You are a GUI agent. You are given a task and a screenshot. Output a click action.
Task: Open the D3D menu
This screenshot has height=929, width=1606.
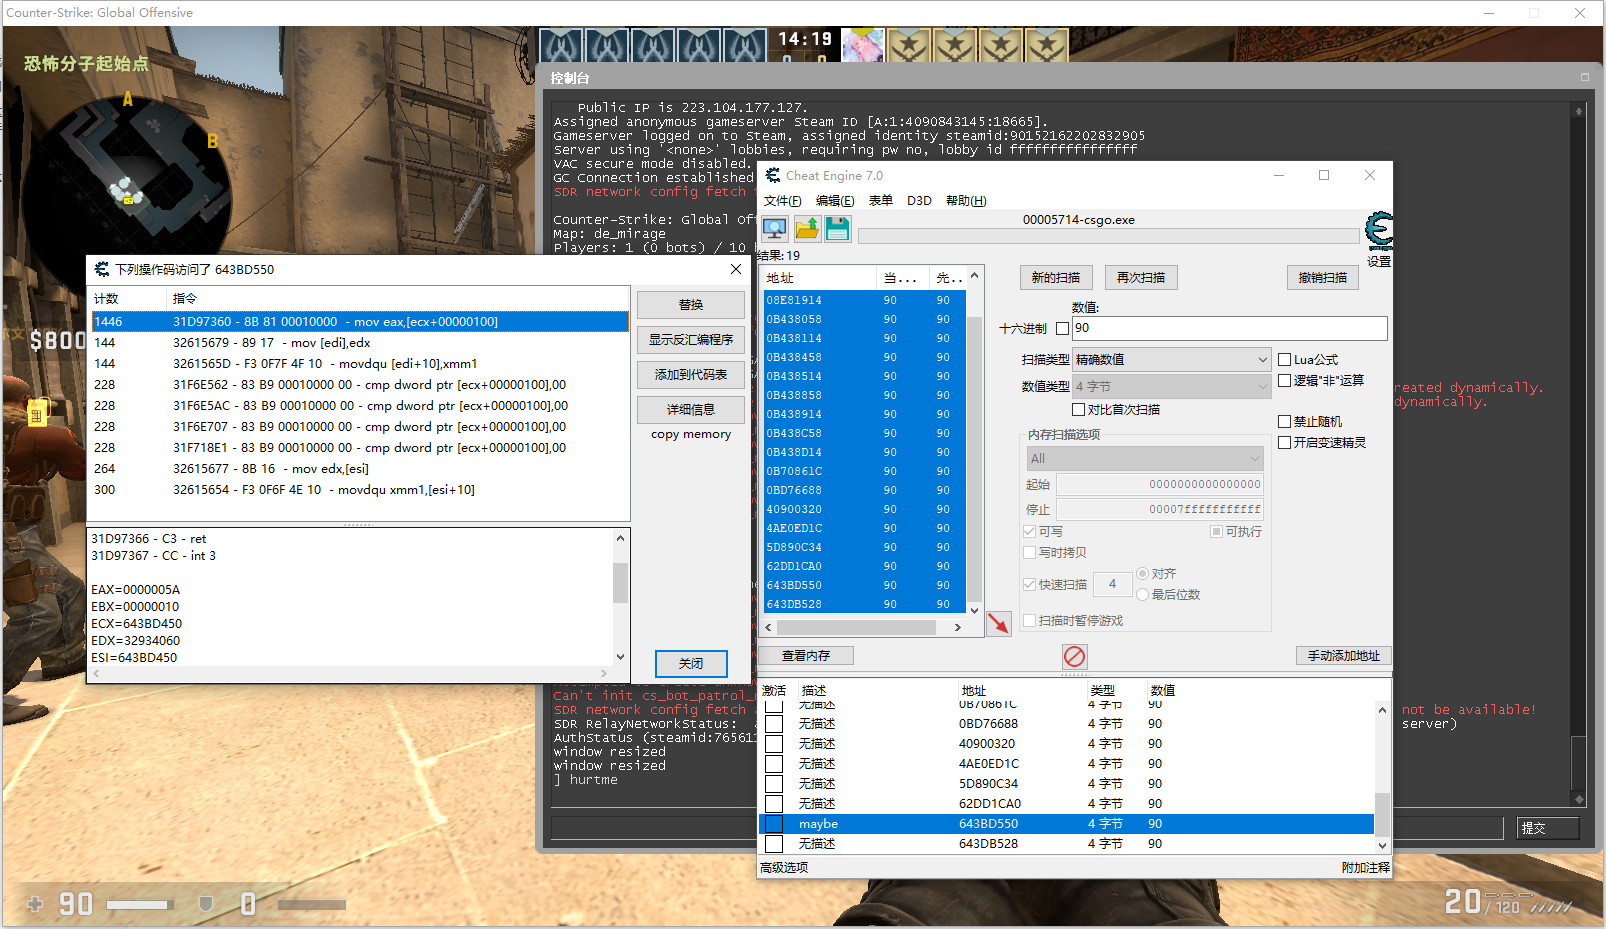click(919, 201)
